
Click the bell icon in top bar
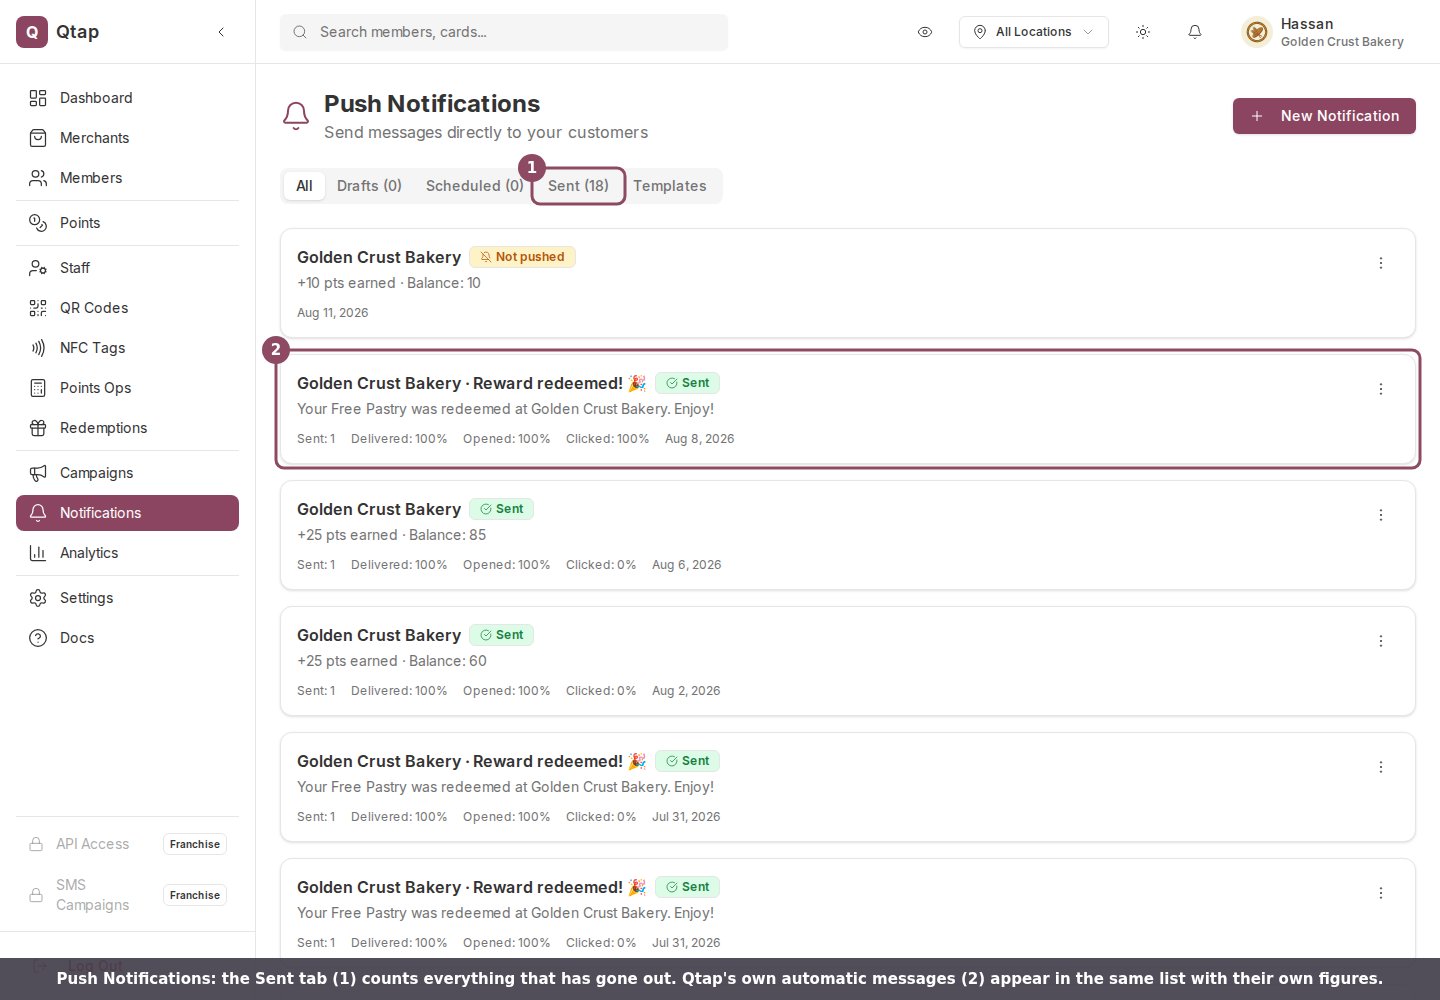point(1194,32)
